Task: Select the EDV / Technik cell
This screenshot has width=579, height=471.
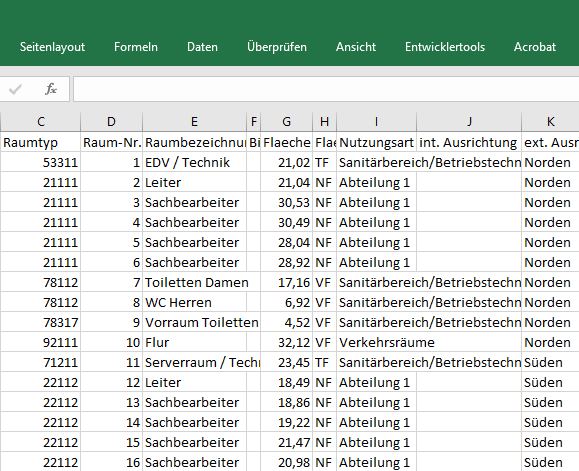Action: point(195,162)
